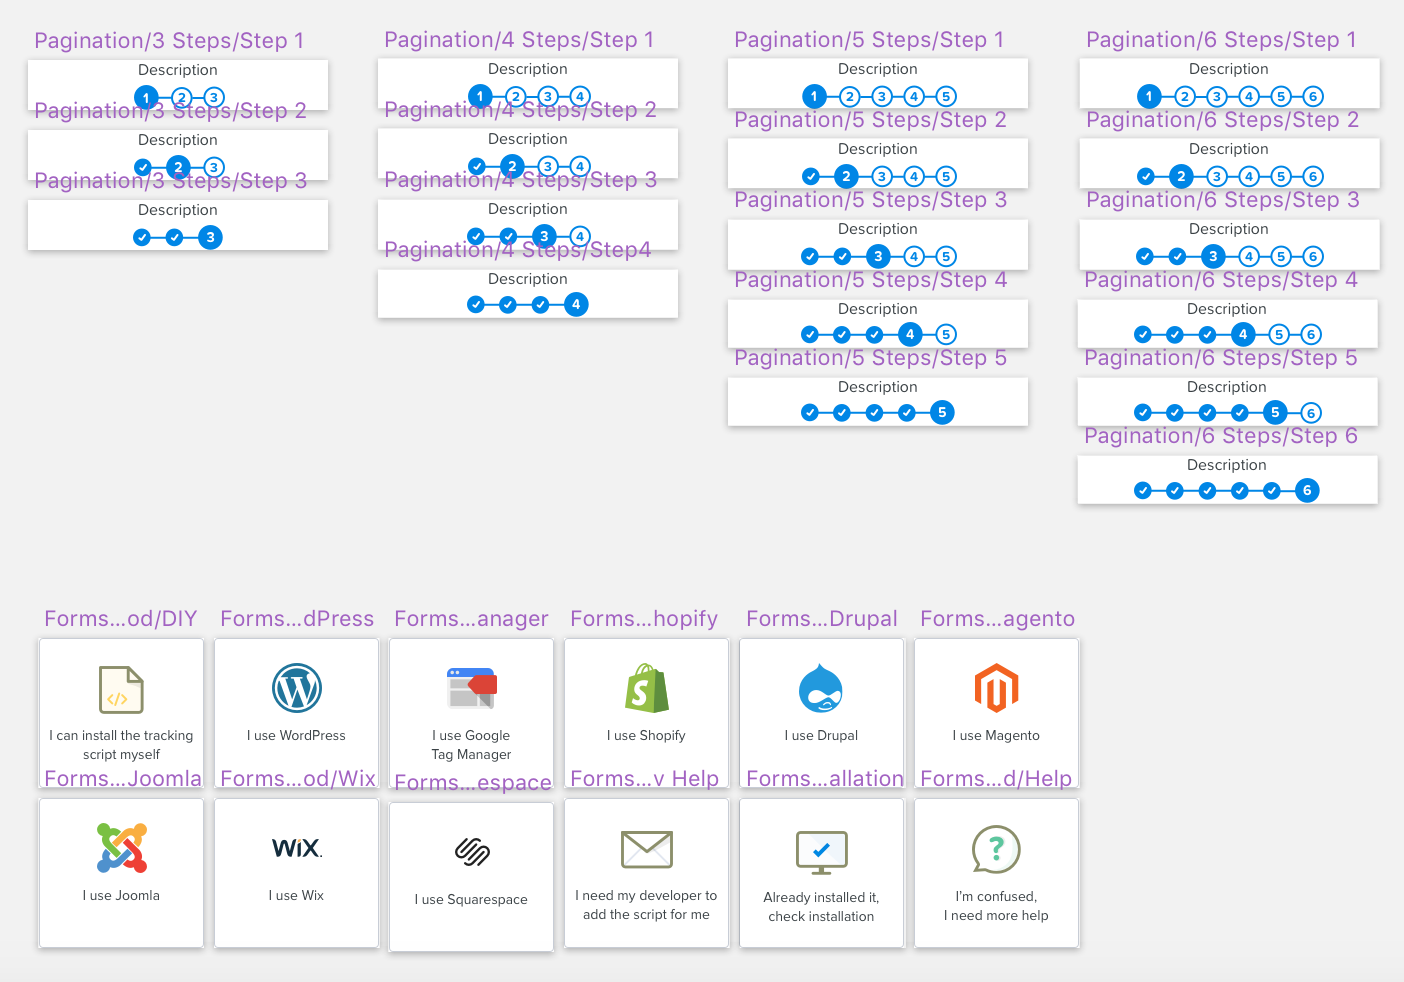
Task: Click 'I use Magento' text
Action: pos(996,736)
